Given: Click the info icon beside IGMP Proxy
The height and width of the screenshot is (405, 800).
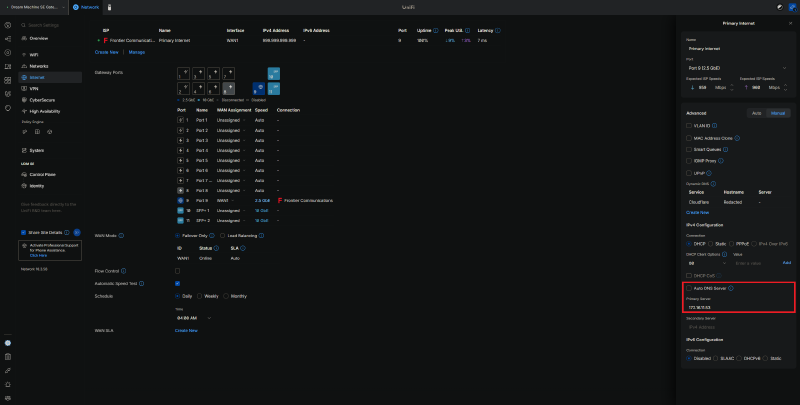Looking at the screenshot, I should click(x=721, y=161).
